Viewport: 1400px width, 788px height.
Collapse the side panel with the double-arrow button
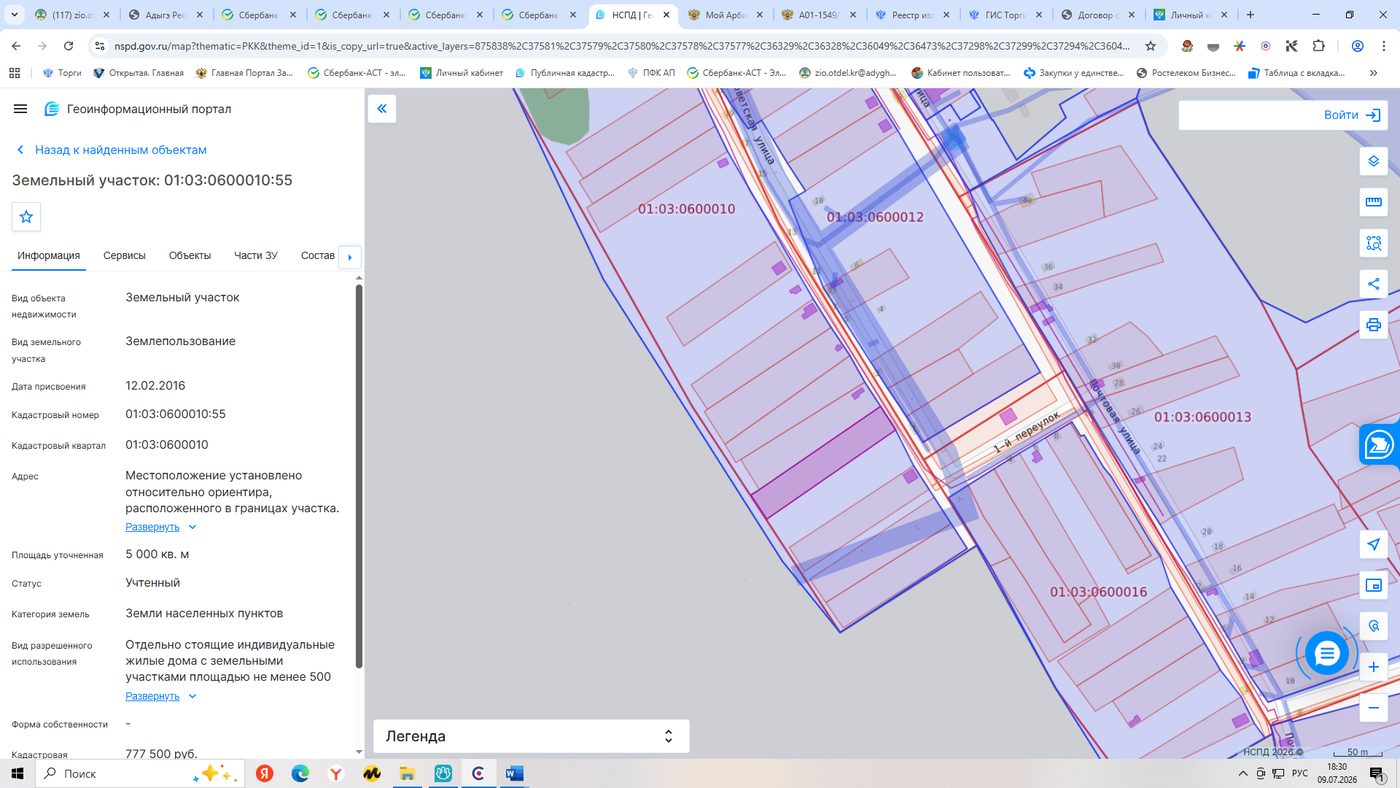pos(382,108)
